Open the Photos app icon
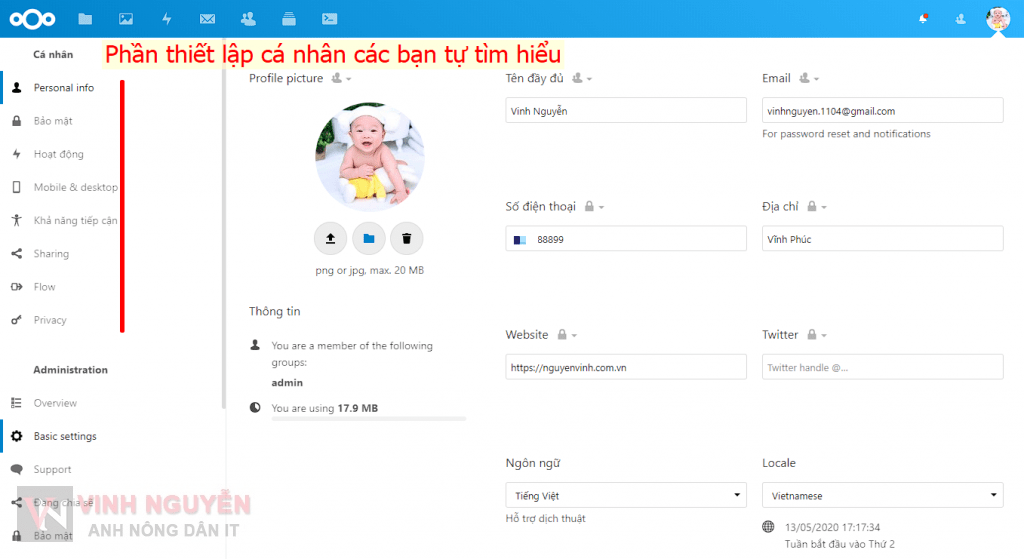Image resolution: width=1024 pixels, height=559 pixels. tap(126, 18)
